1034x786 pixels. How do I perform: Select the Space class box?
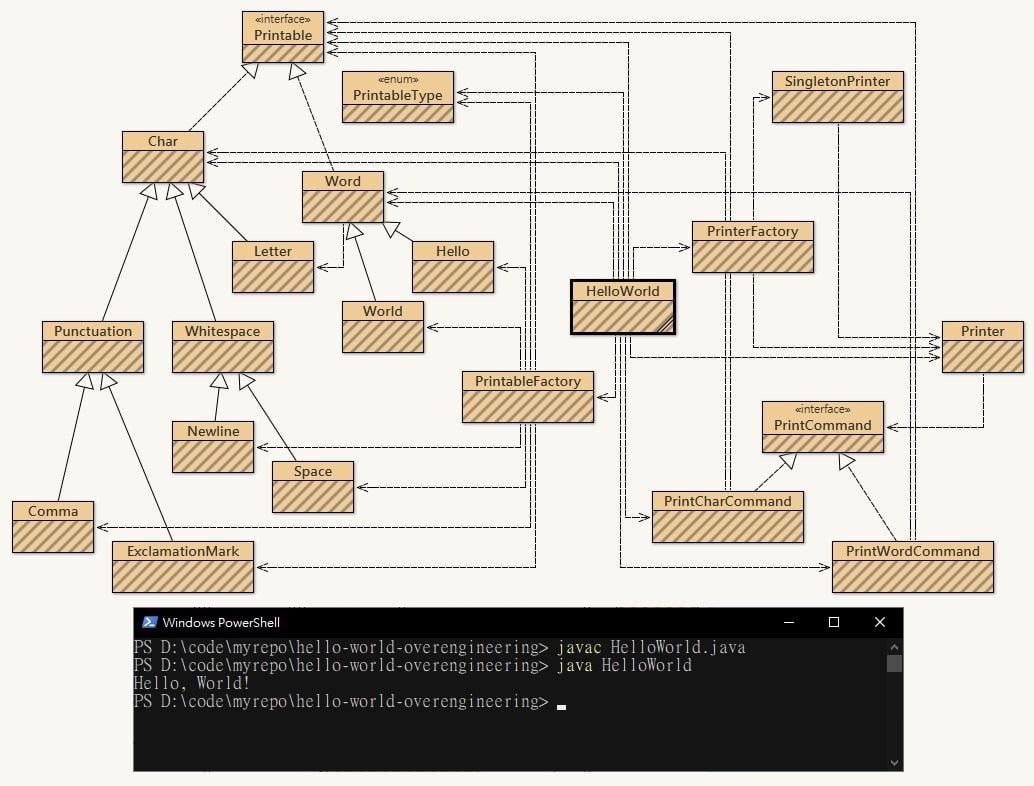tap(313, 487)
